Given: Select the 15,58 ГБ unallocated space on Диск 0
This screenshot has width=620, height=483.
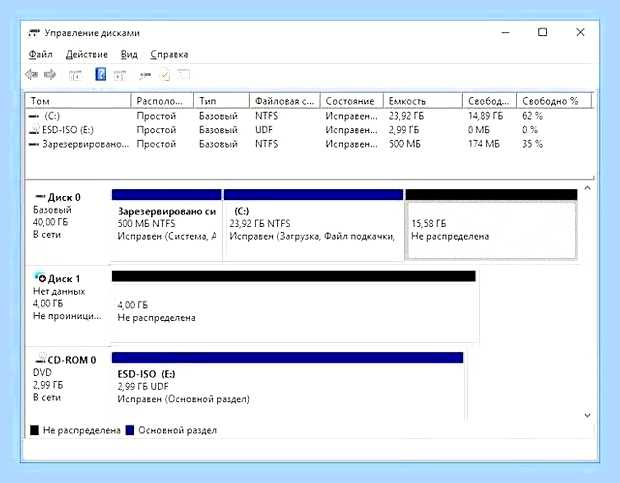Looking at the screenshot, I should pos(491,225).
